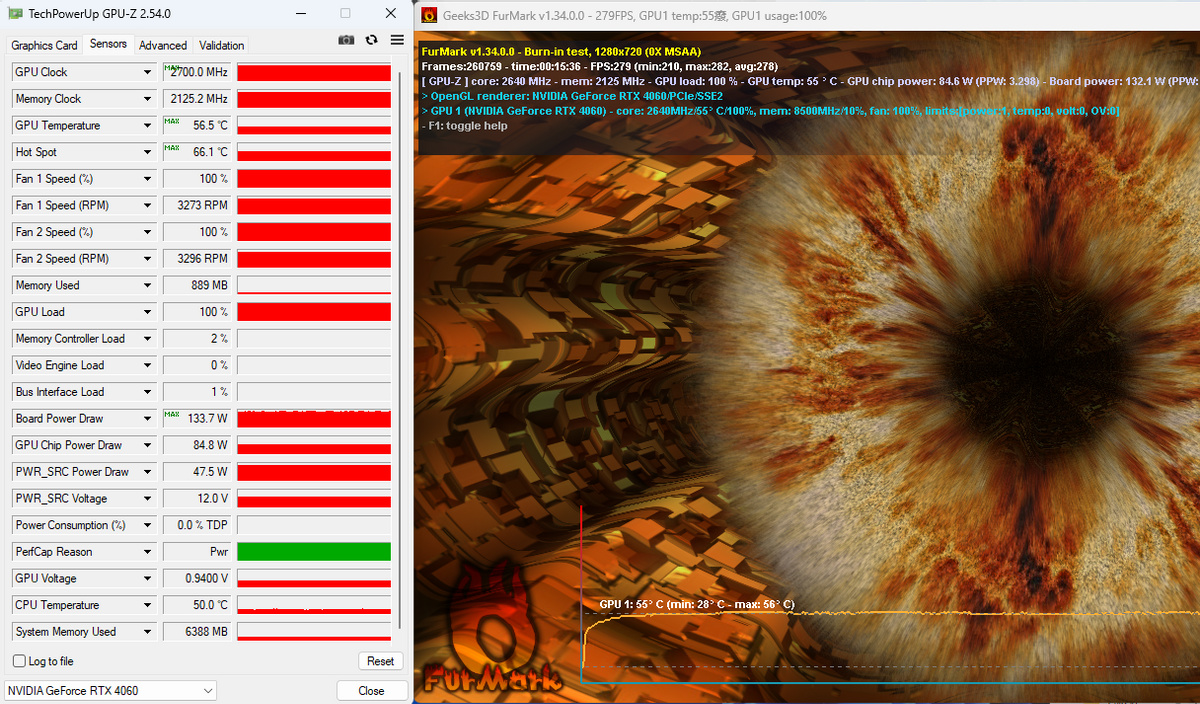Image resolution: width=1200 pixels, height=704 pixels.
Task: Open the Video Engine Load dropdown
Action: click(x=148, y=365)
